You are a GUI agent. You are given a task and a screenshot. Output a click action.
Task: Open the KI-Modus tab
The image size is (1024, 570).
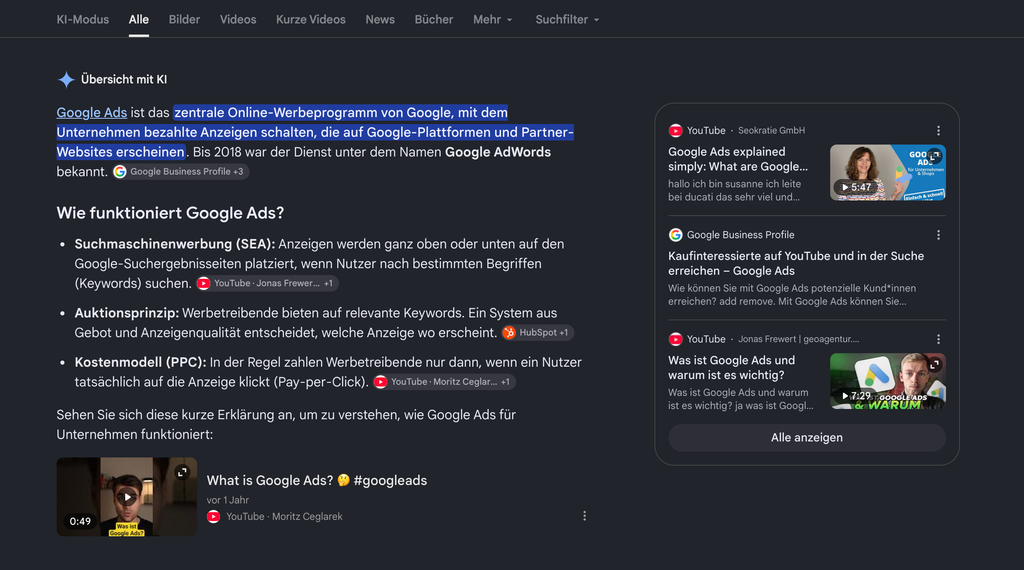click(82, 20)
